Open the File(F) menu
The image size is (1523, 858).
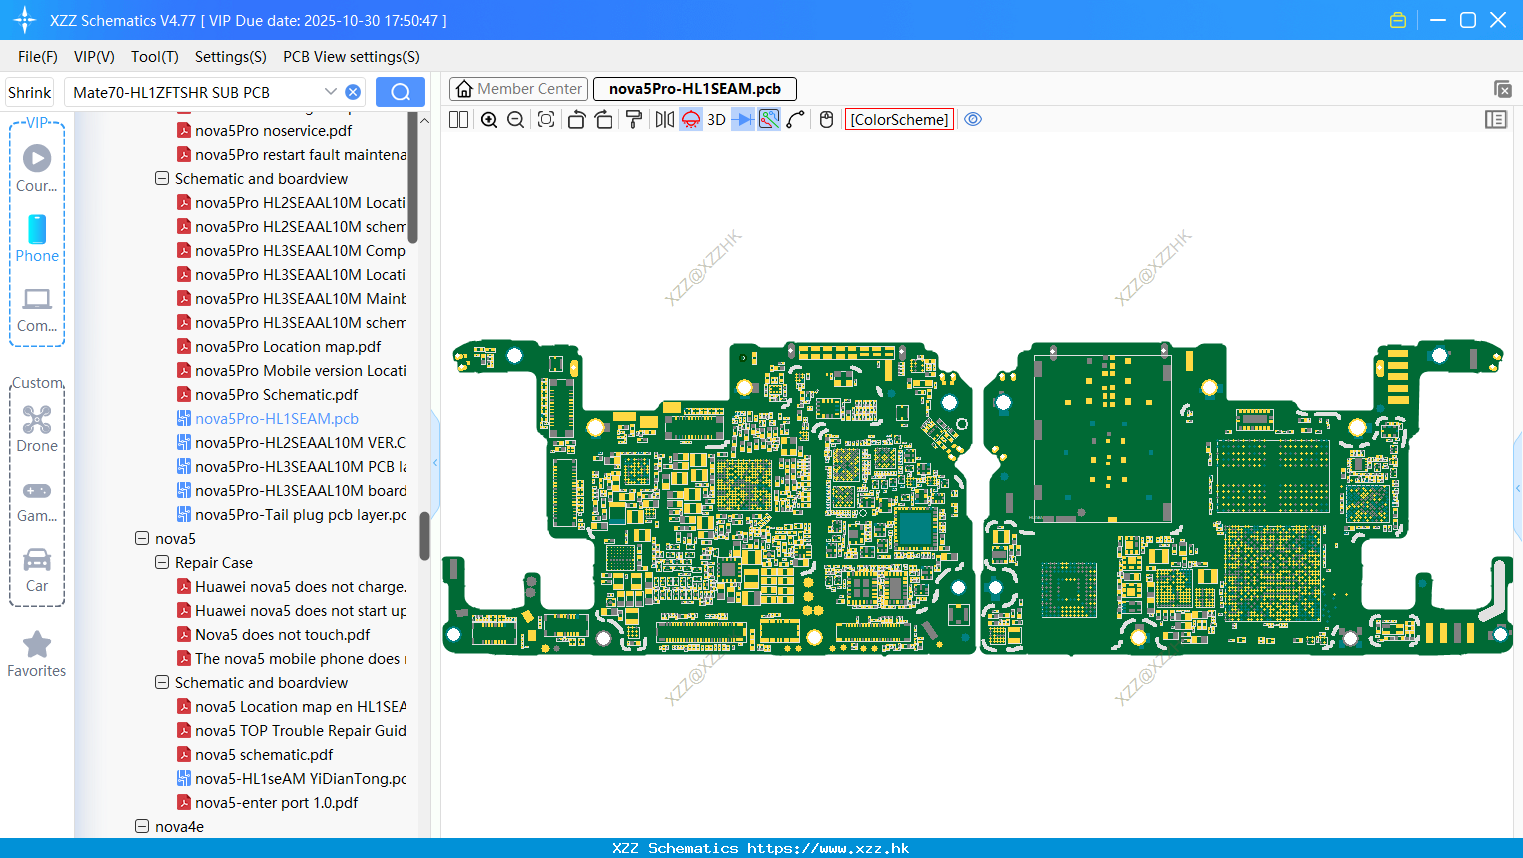coord(38,57)
